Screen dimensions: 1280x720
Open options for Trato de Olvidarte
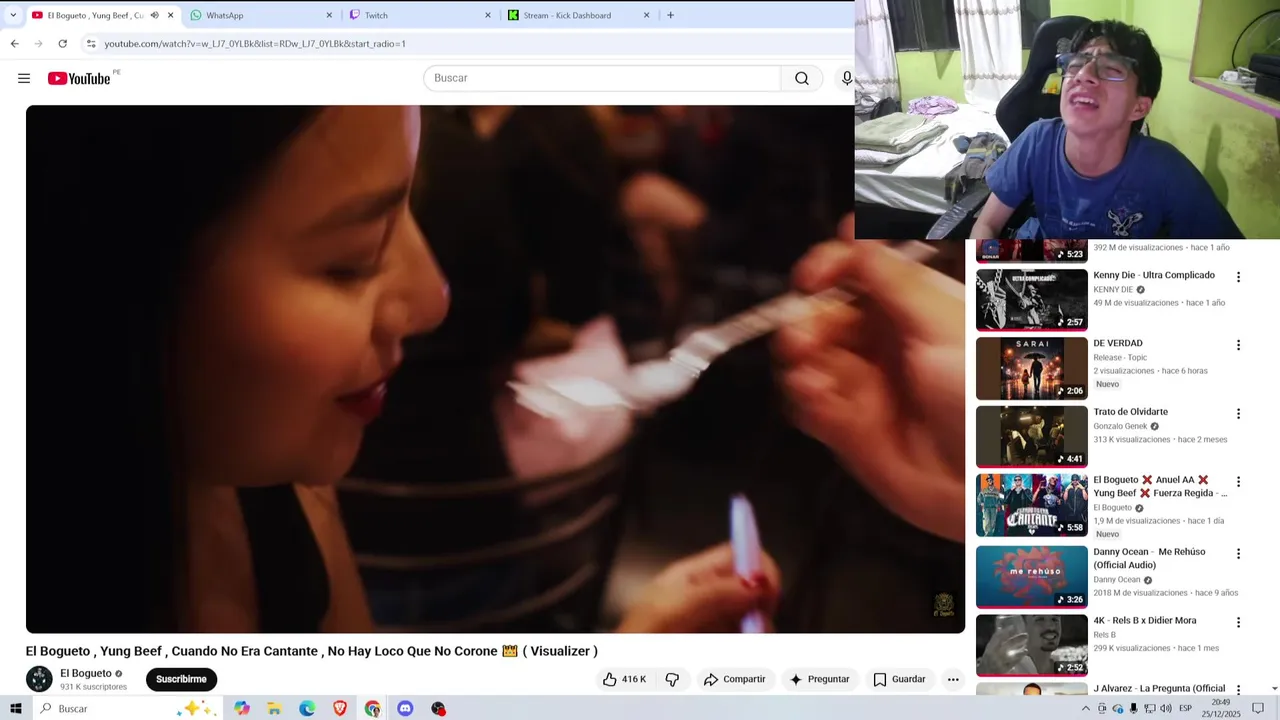click(x=1238, y=413)
